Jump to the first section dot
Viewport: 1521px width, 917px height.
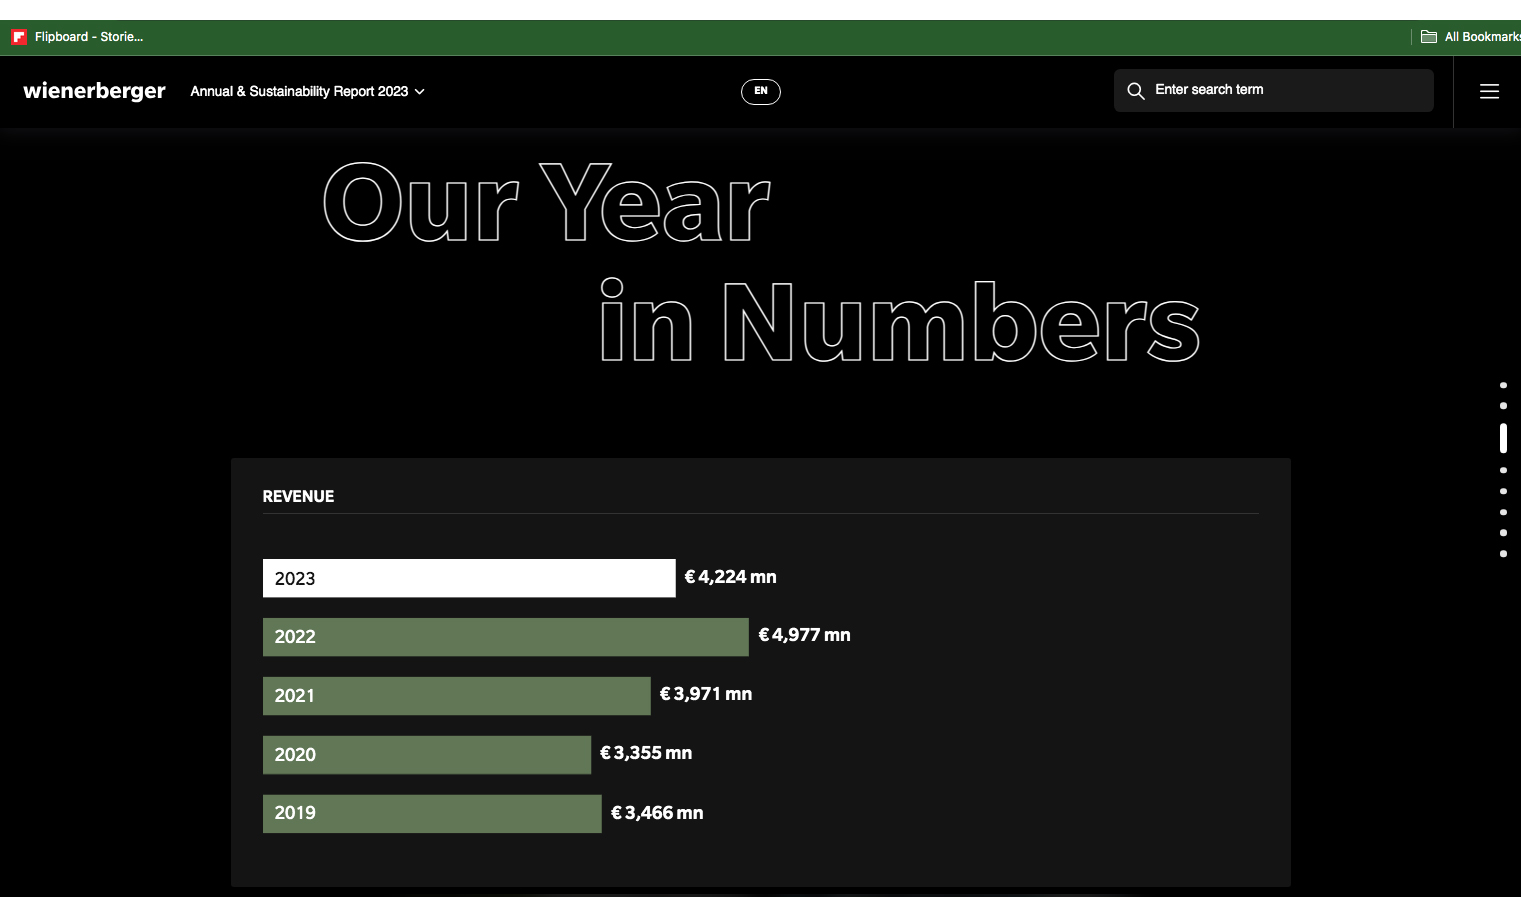1503,385
